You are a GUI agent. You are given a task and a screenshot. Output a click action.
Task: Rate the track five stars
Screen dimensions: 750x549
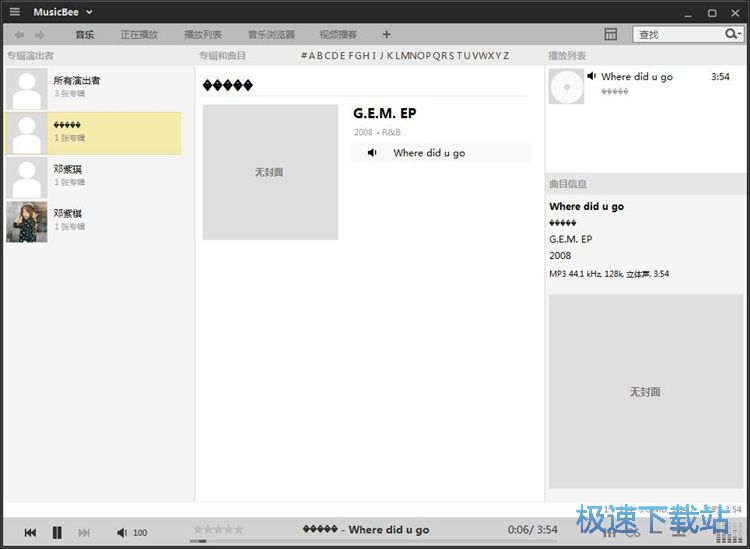pyautogui.click(x=238, y=529)
